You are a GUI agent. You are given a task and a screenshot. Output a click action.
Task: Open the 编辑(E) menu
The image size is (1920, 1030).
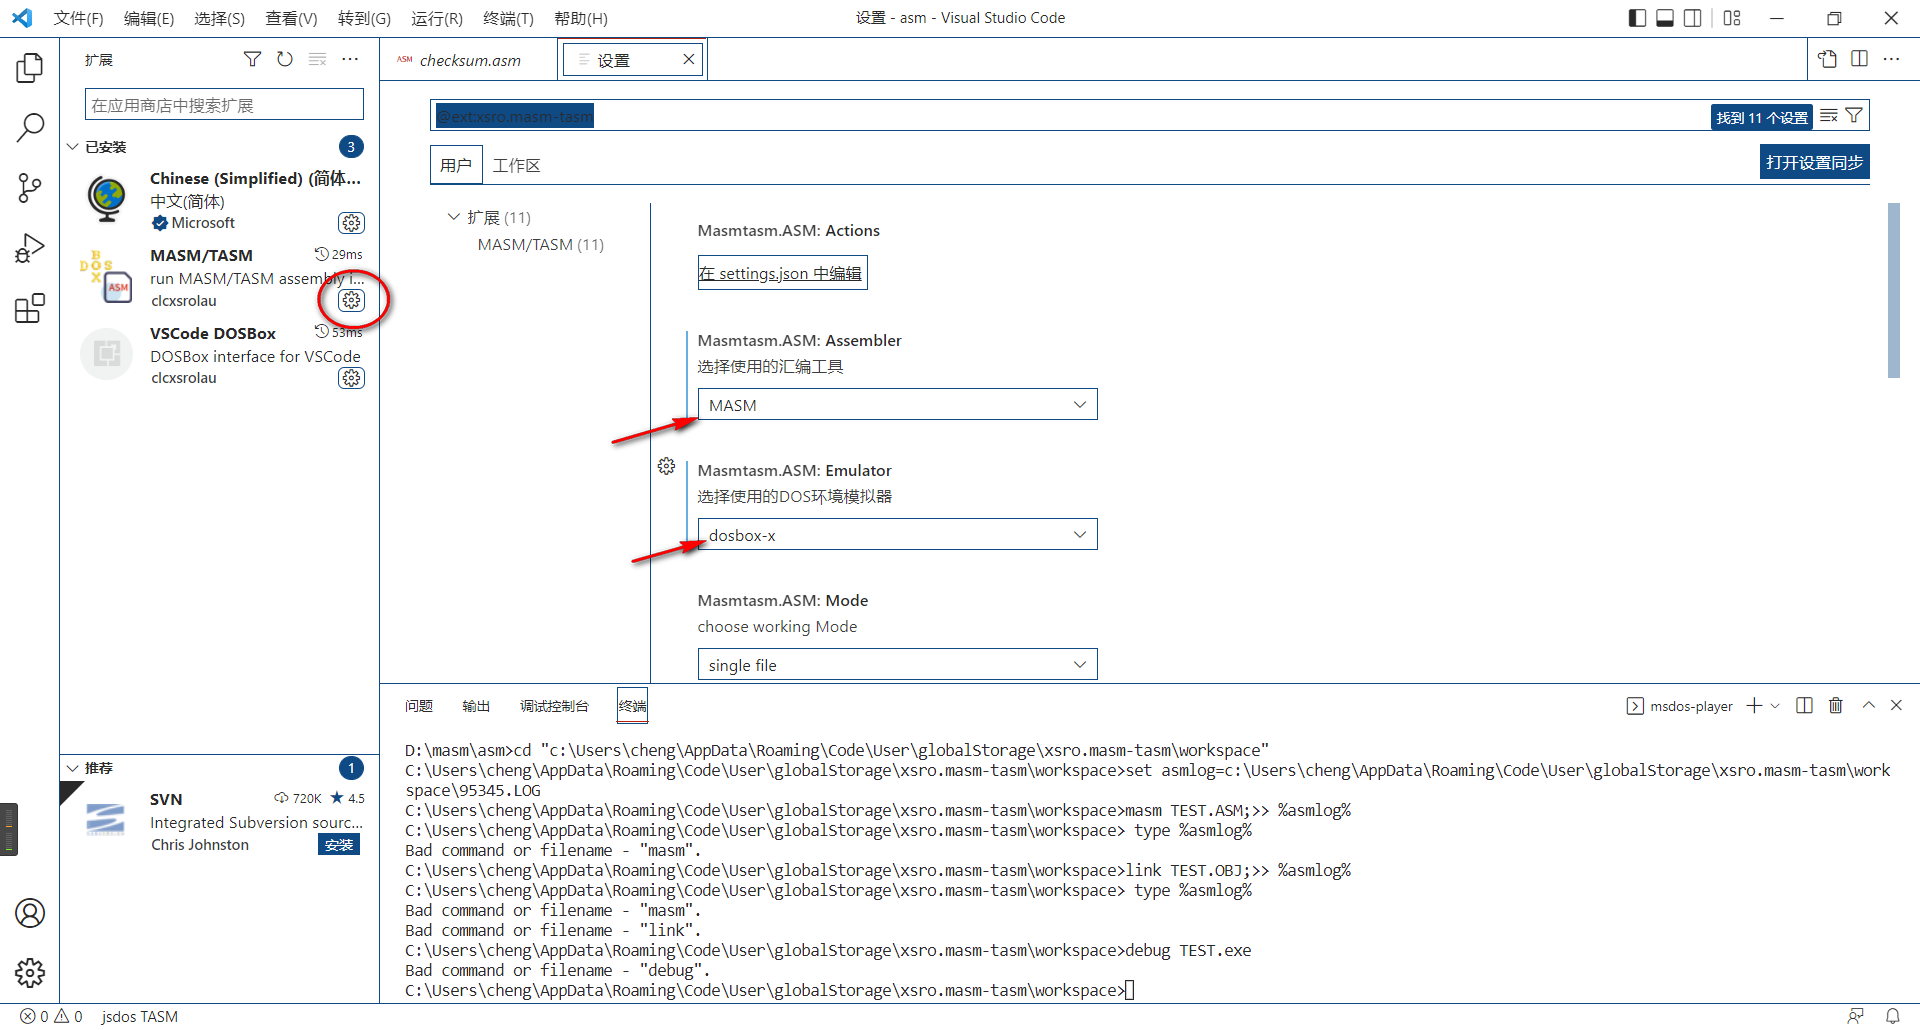coord(149,18)
